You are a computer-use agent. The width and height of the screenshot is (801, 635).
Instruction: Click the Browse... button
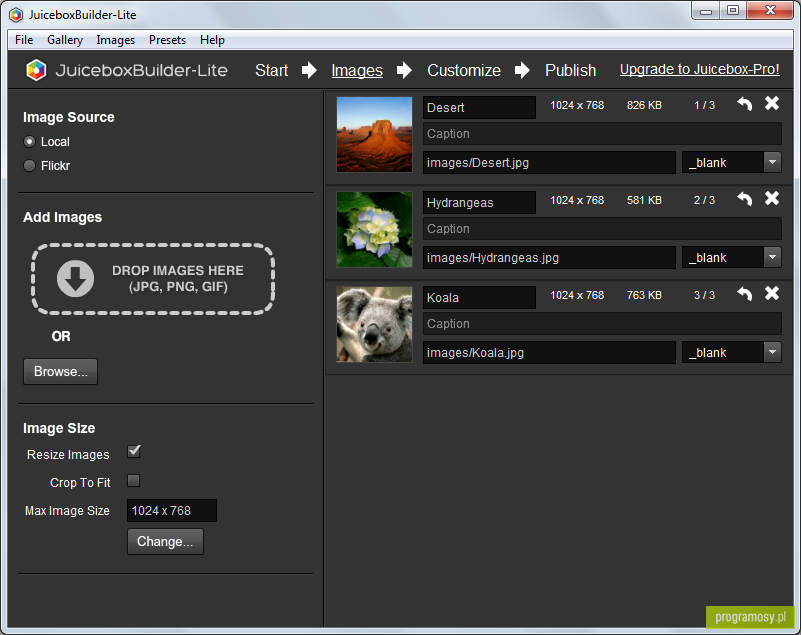click(x=60, y=371)
